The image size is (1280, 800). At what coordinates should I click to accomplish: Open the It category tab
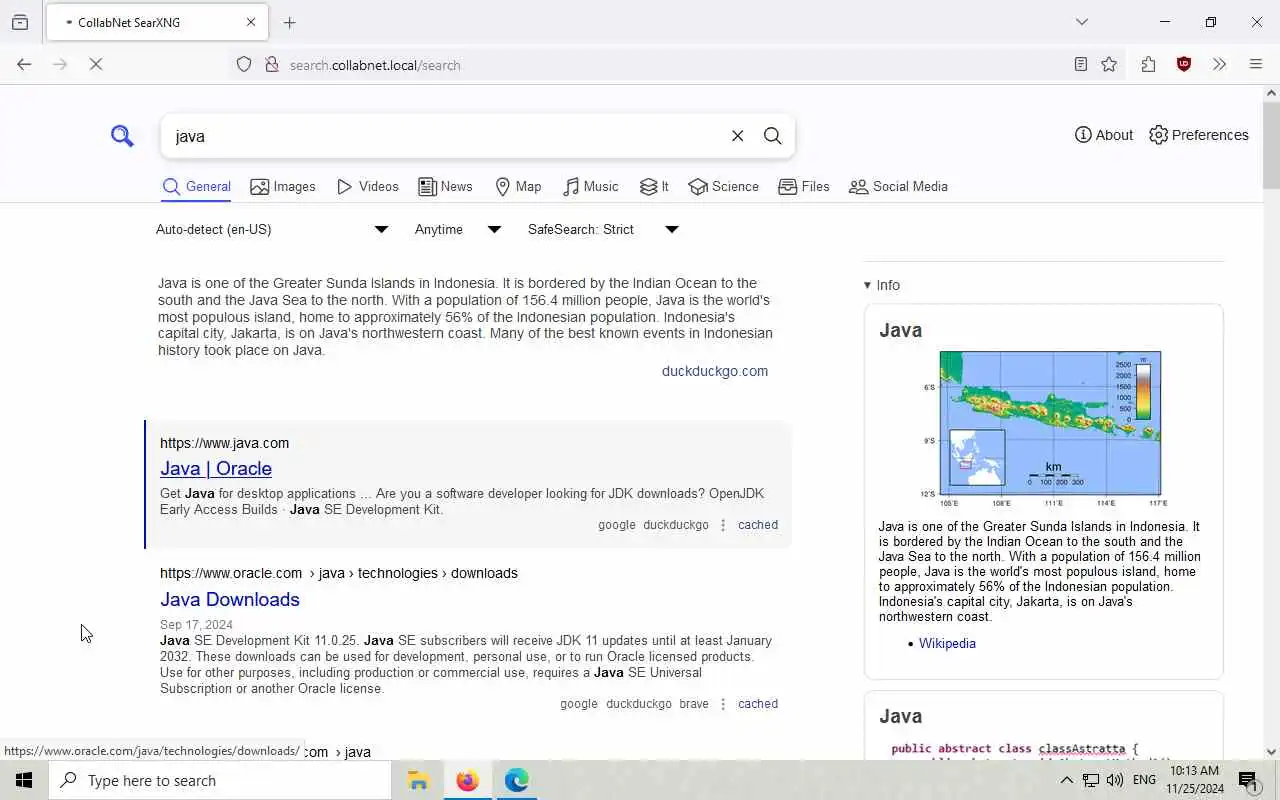coord(654,187)
